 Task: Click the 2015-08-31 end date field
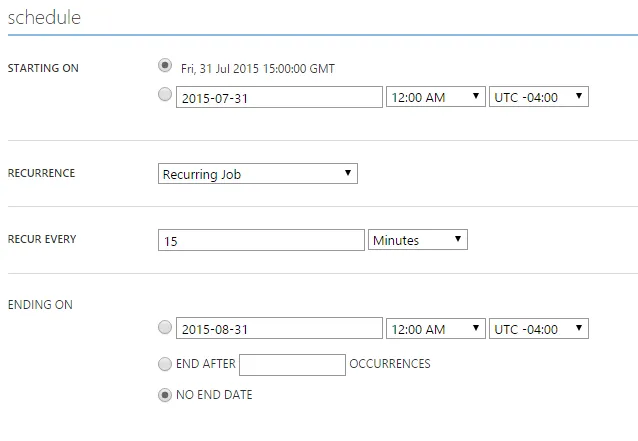[x=279, y=329]
